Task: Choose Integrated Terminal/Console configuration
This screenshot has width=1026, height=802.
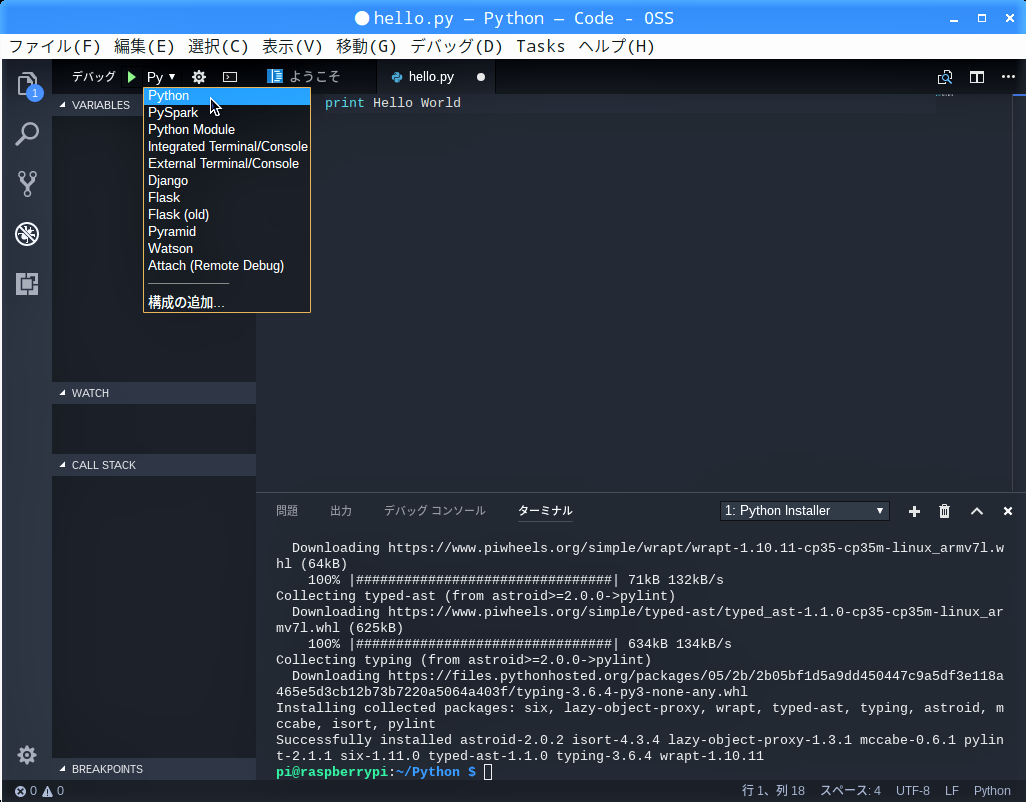Action: pos(226,147)
